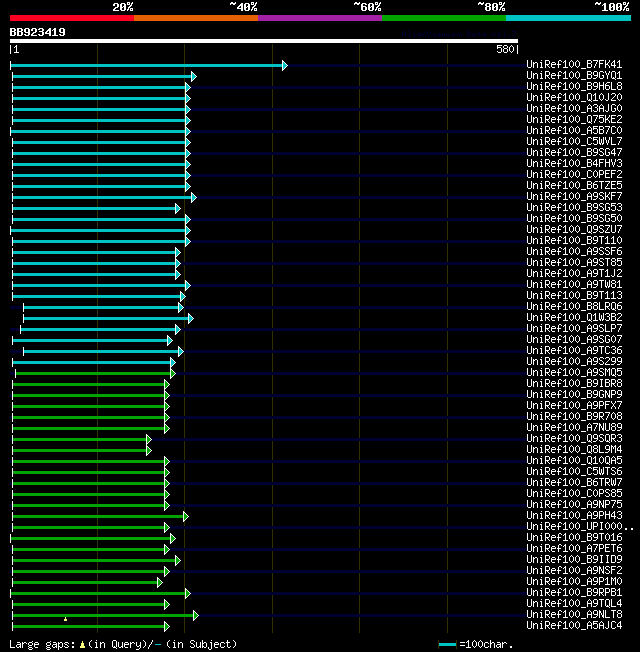Screen dimensions: 640x652
Task: Click the UniRef100_B6TZE5 label
Action: tap(574, 185)
